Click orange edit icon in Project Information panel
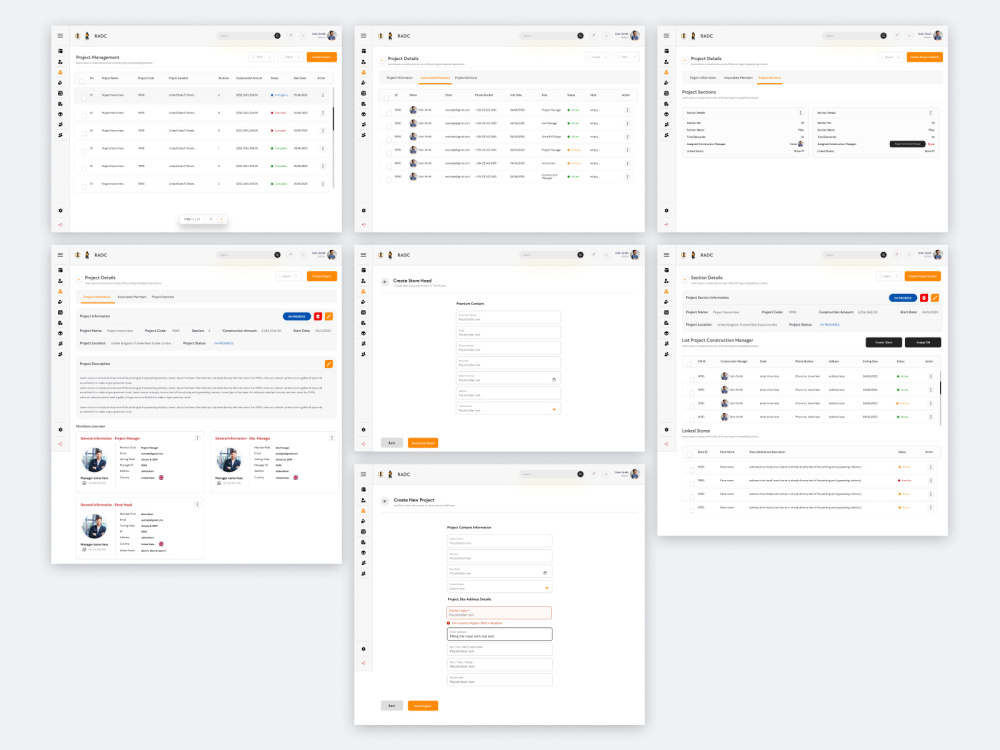The image size is (1000, 750). point(329,316)
